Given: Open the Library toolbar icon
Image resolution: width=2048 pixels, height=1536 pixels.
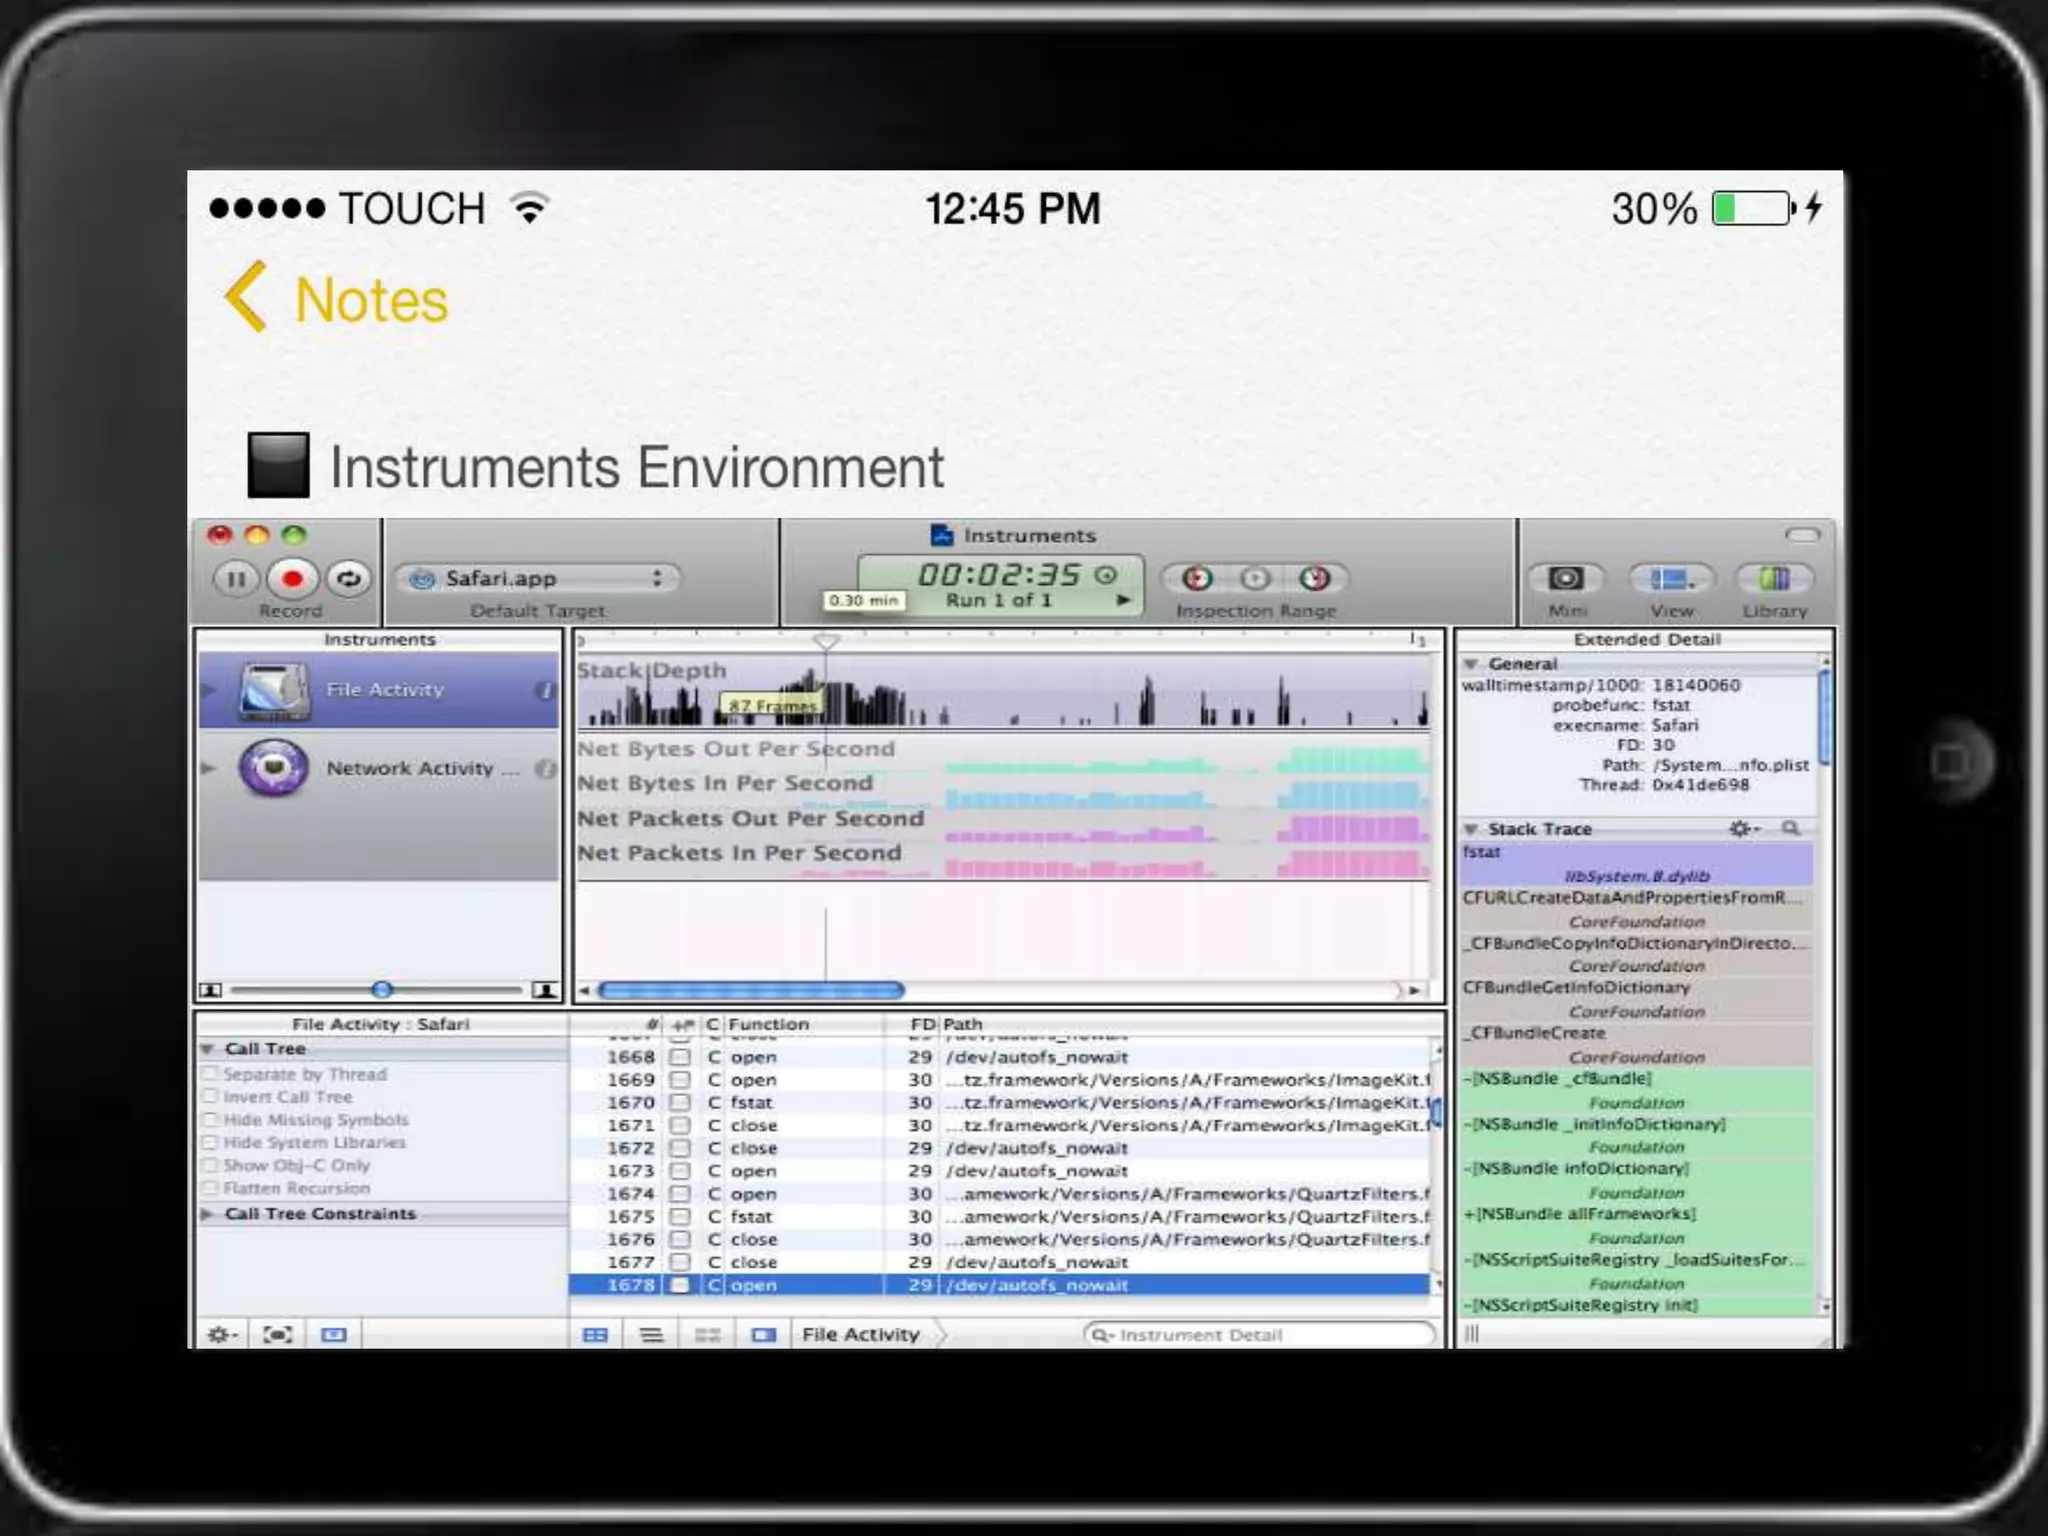Looking at the screenshot, I should point(1774,578).
